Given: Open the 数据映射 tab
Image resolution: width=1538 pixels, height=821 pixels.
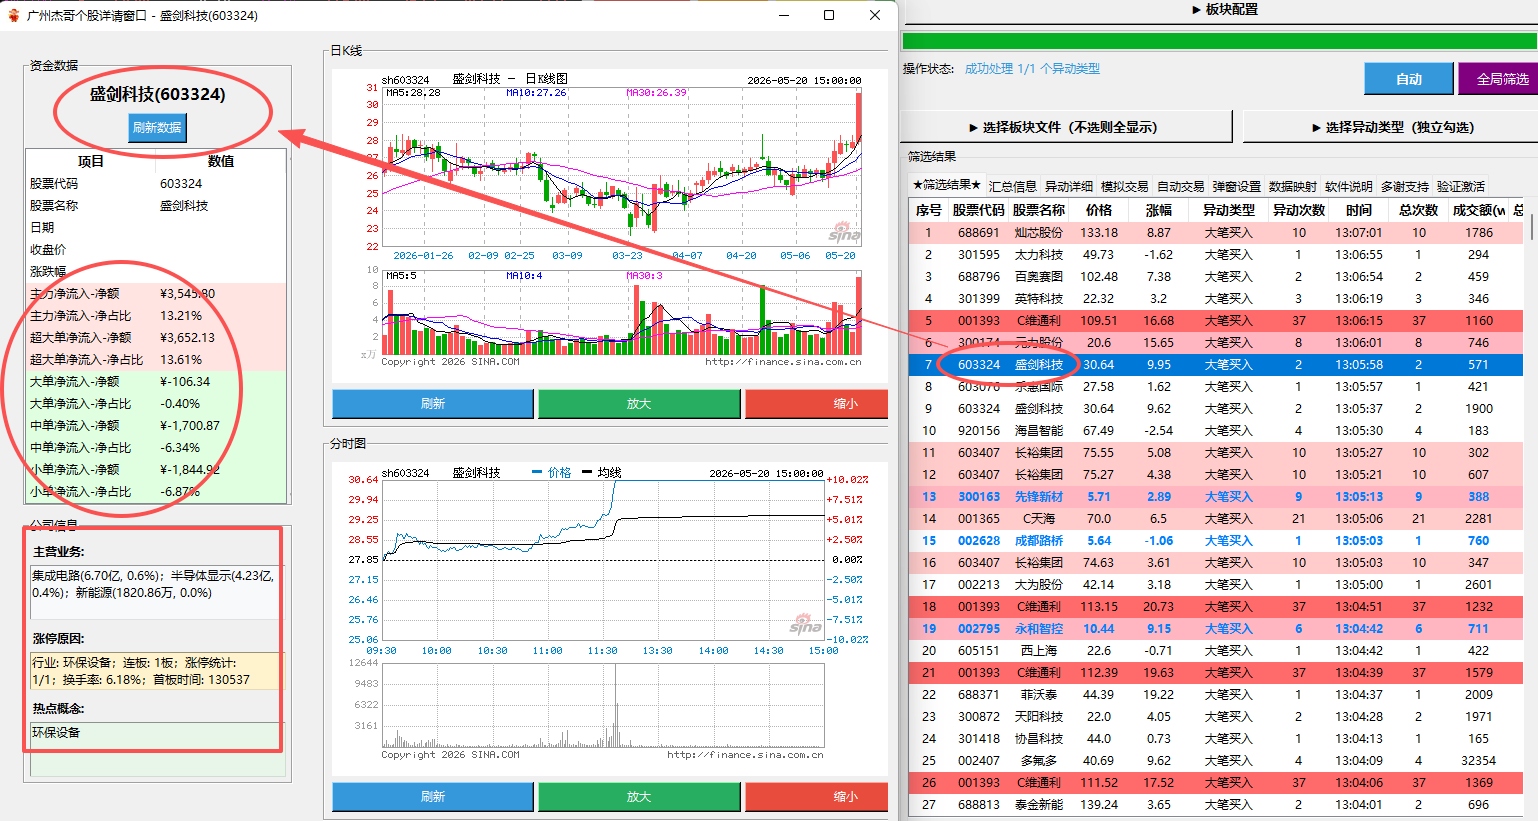Looking at the screenshot, I should coord(1293,187).
